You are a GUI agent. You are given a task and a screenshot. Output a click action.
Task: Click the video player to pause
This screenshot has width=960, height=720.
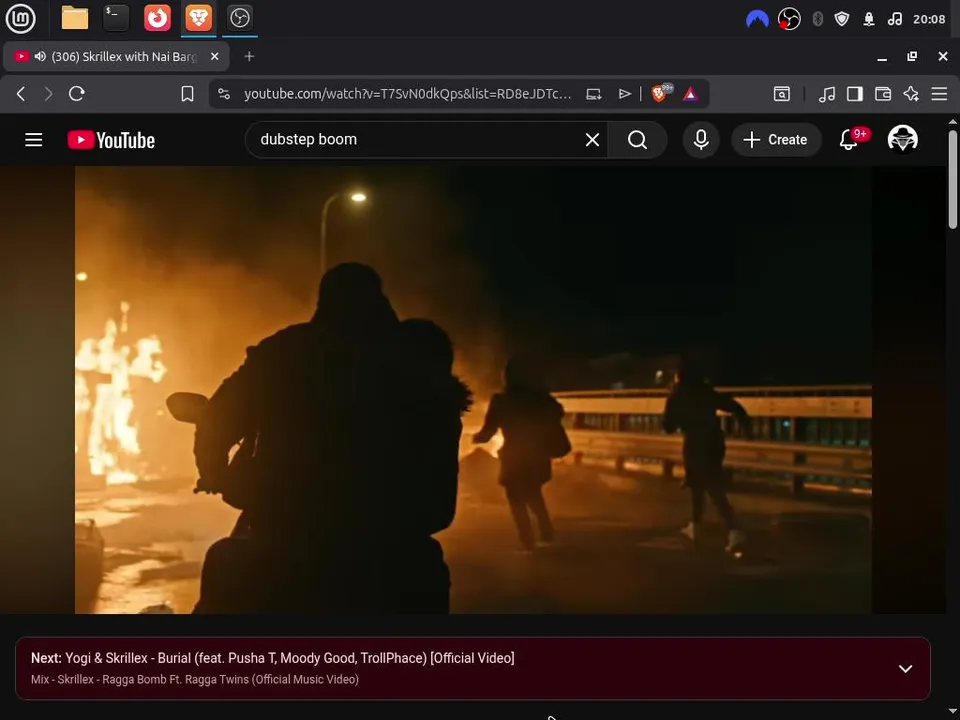(x=473, y=389)
